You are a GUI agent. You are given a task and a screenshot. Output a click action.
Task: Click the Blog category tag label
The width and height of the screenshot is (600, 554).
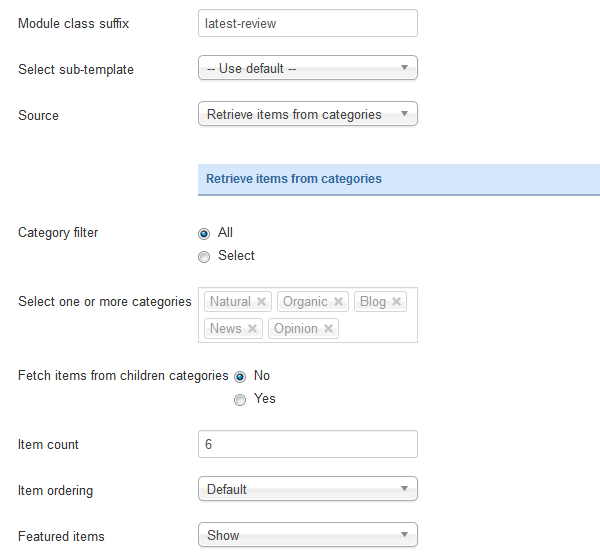(x=373, y=302)
